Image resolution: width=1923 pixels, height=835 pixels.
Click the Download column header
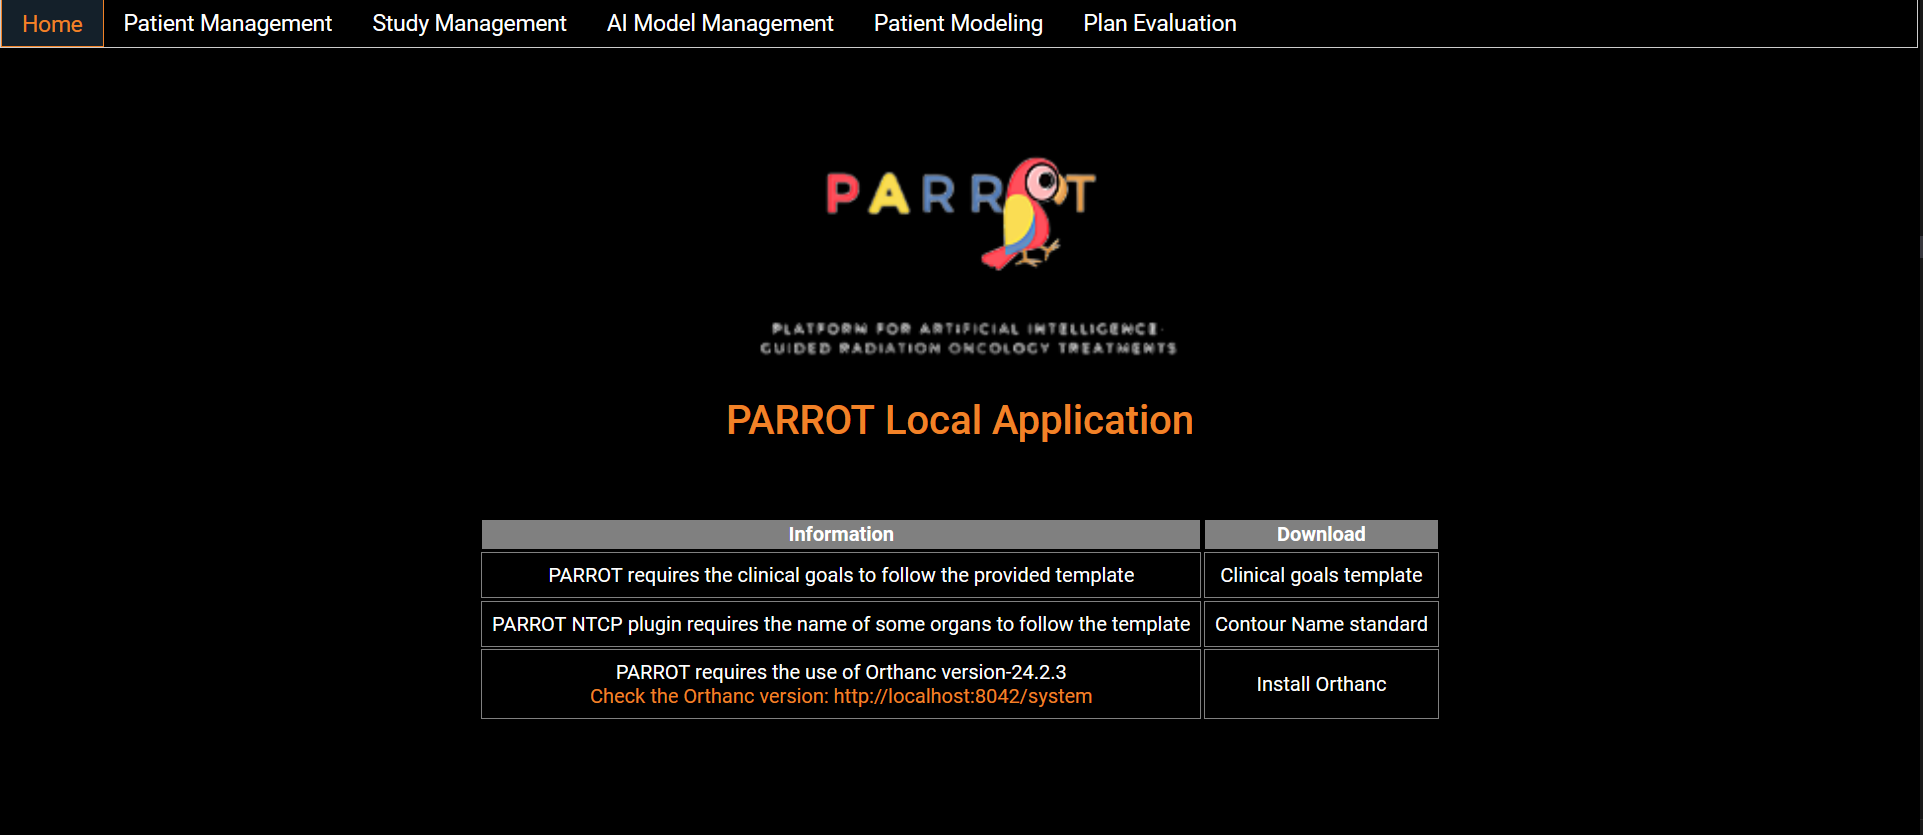(1320, 534)
